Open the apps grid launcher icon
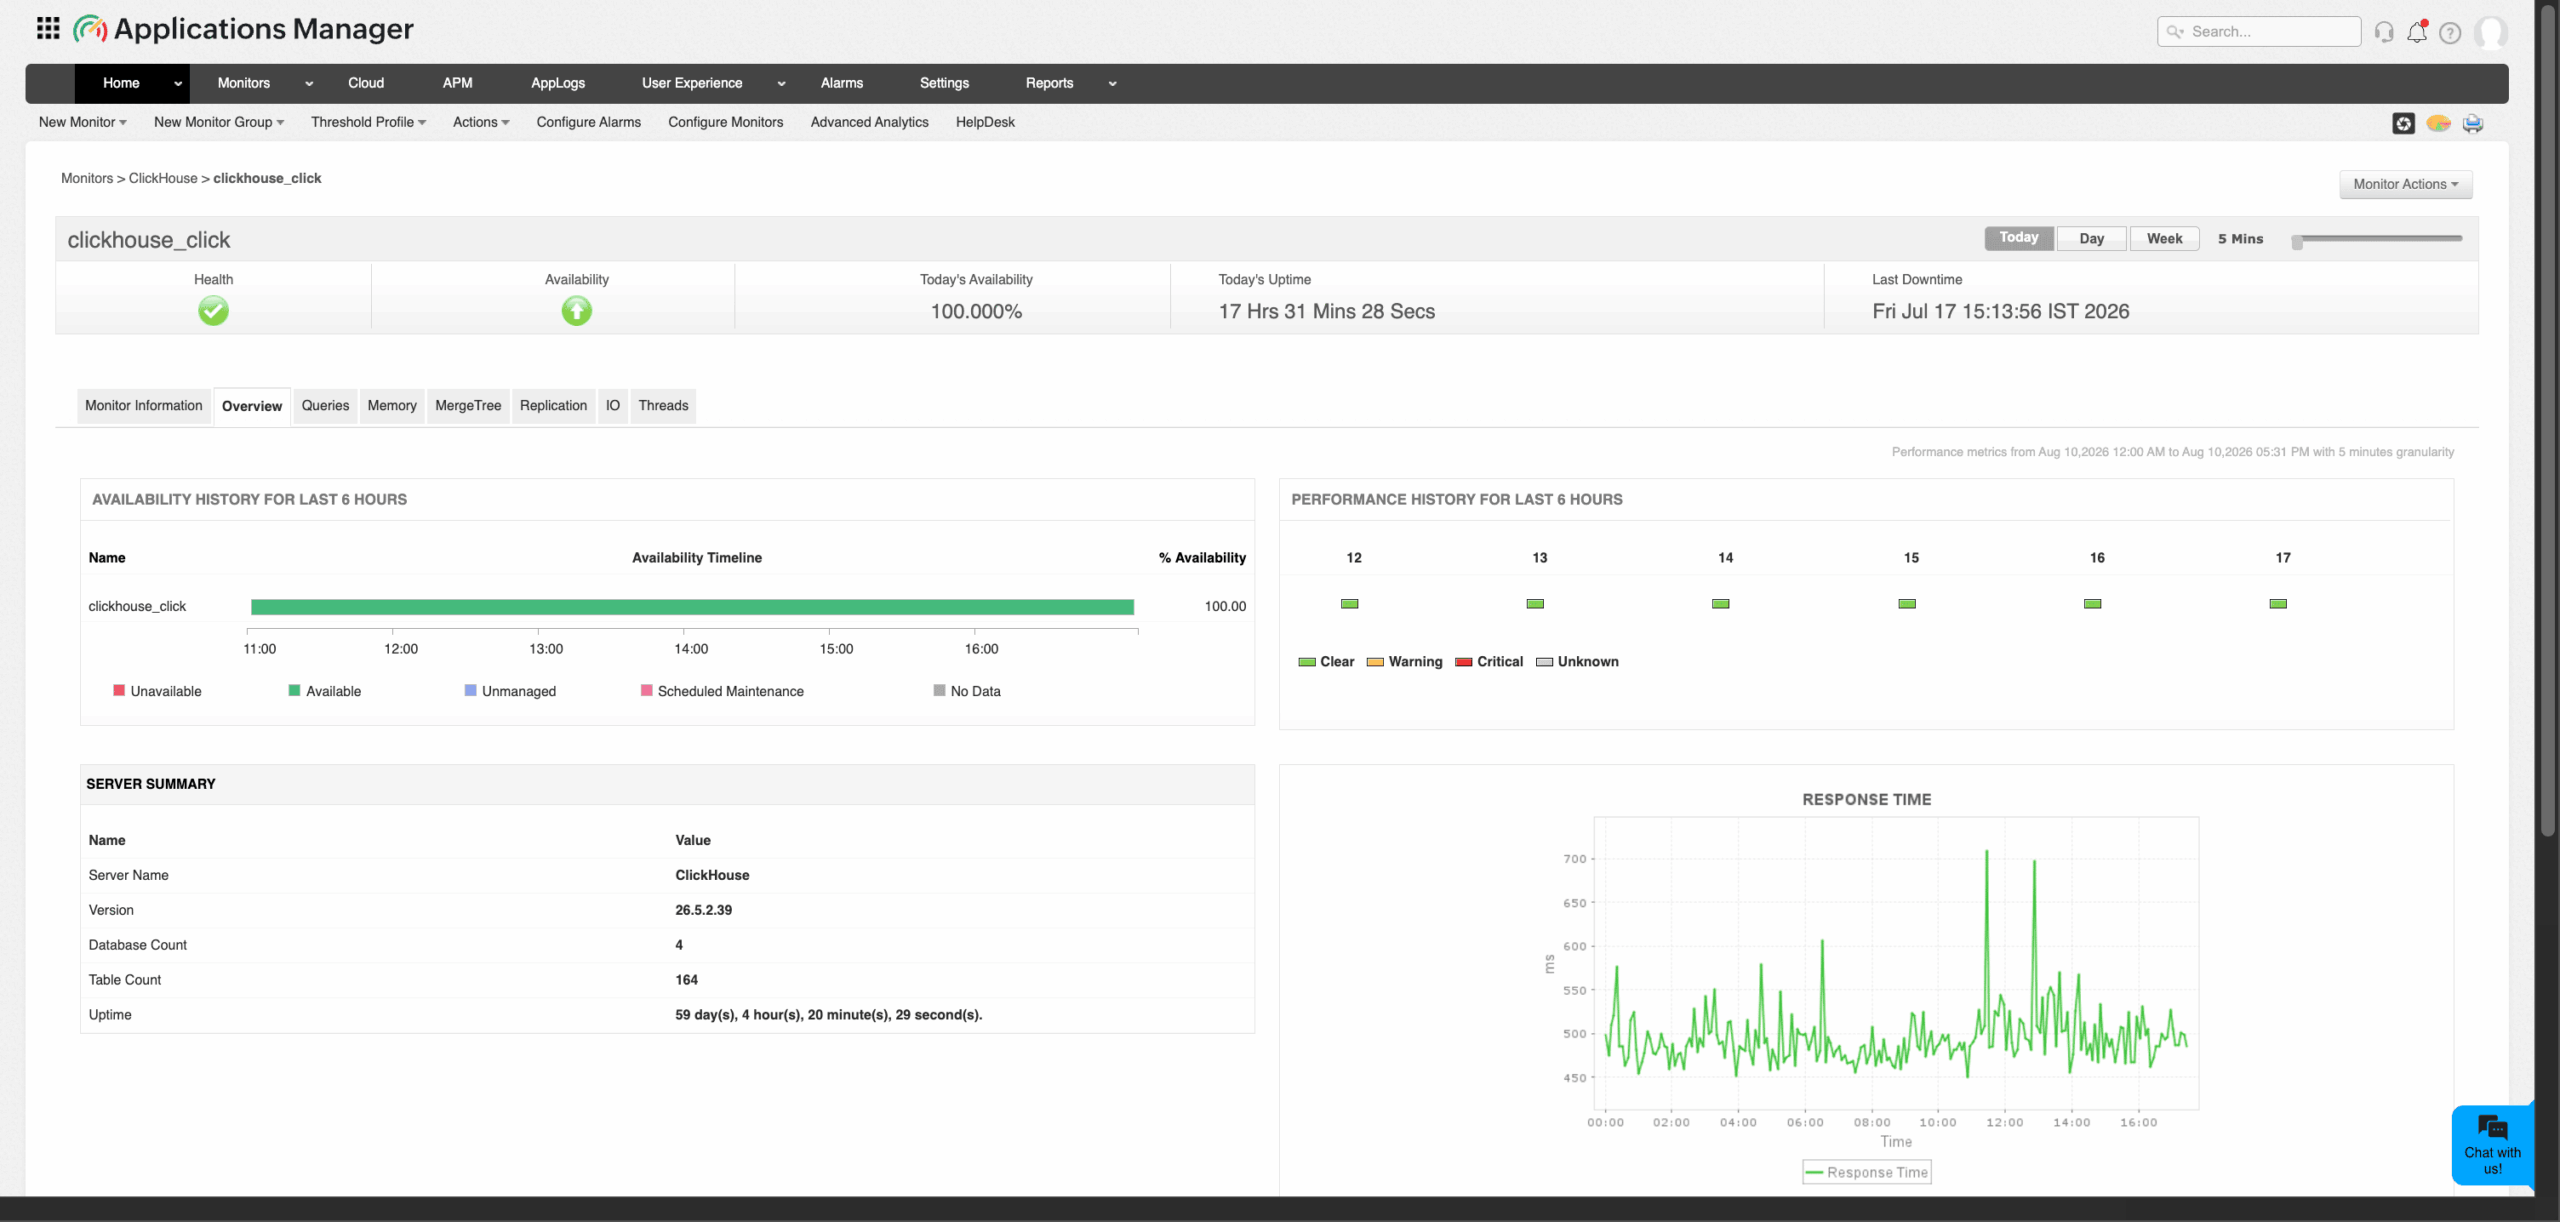The image size is (2560, 1222). click(x=48, y=29)
